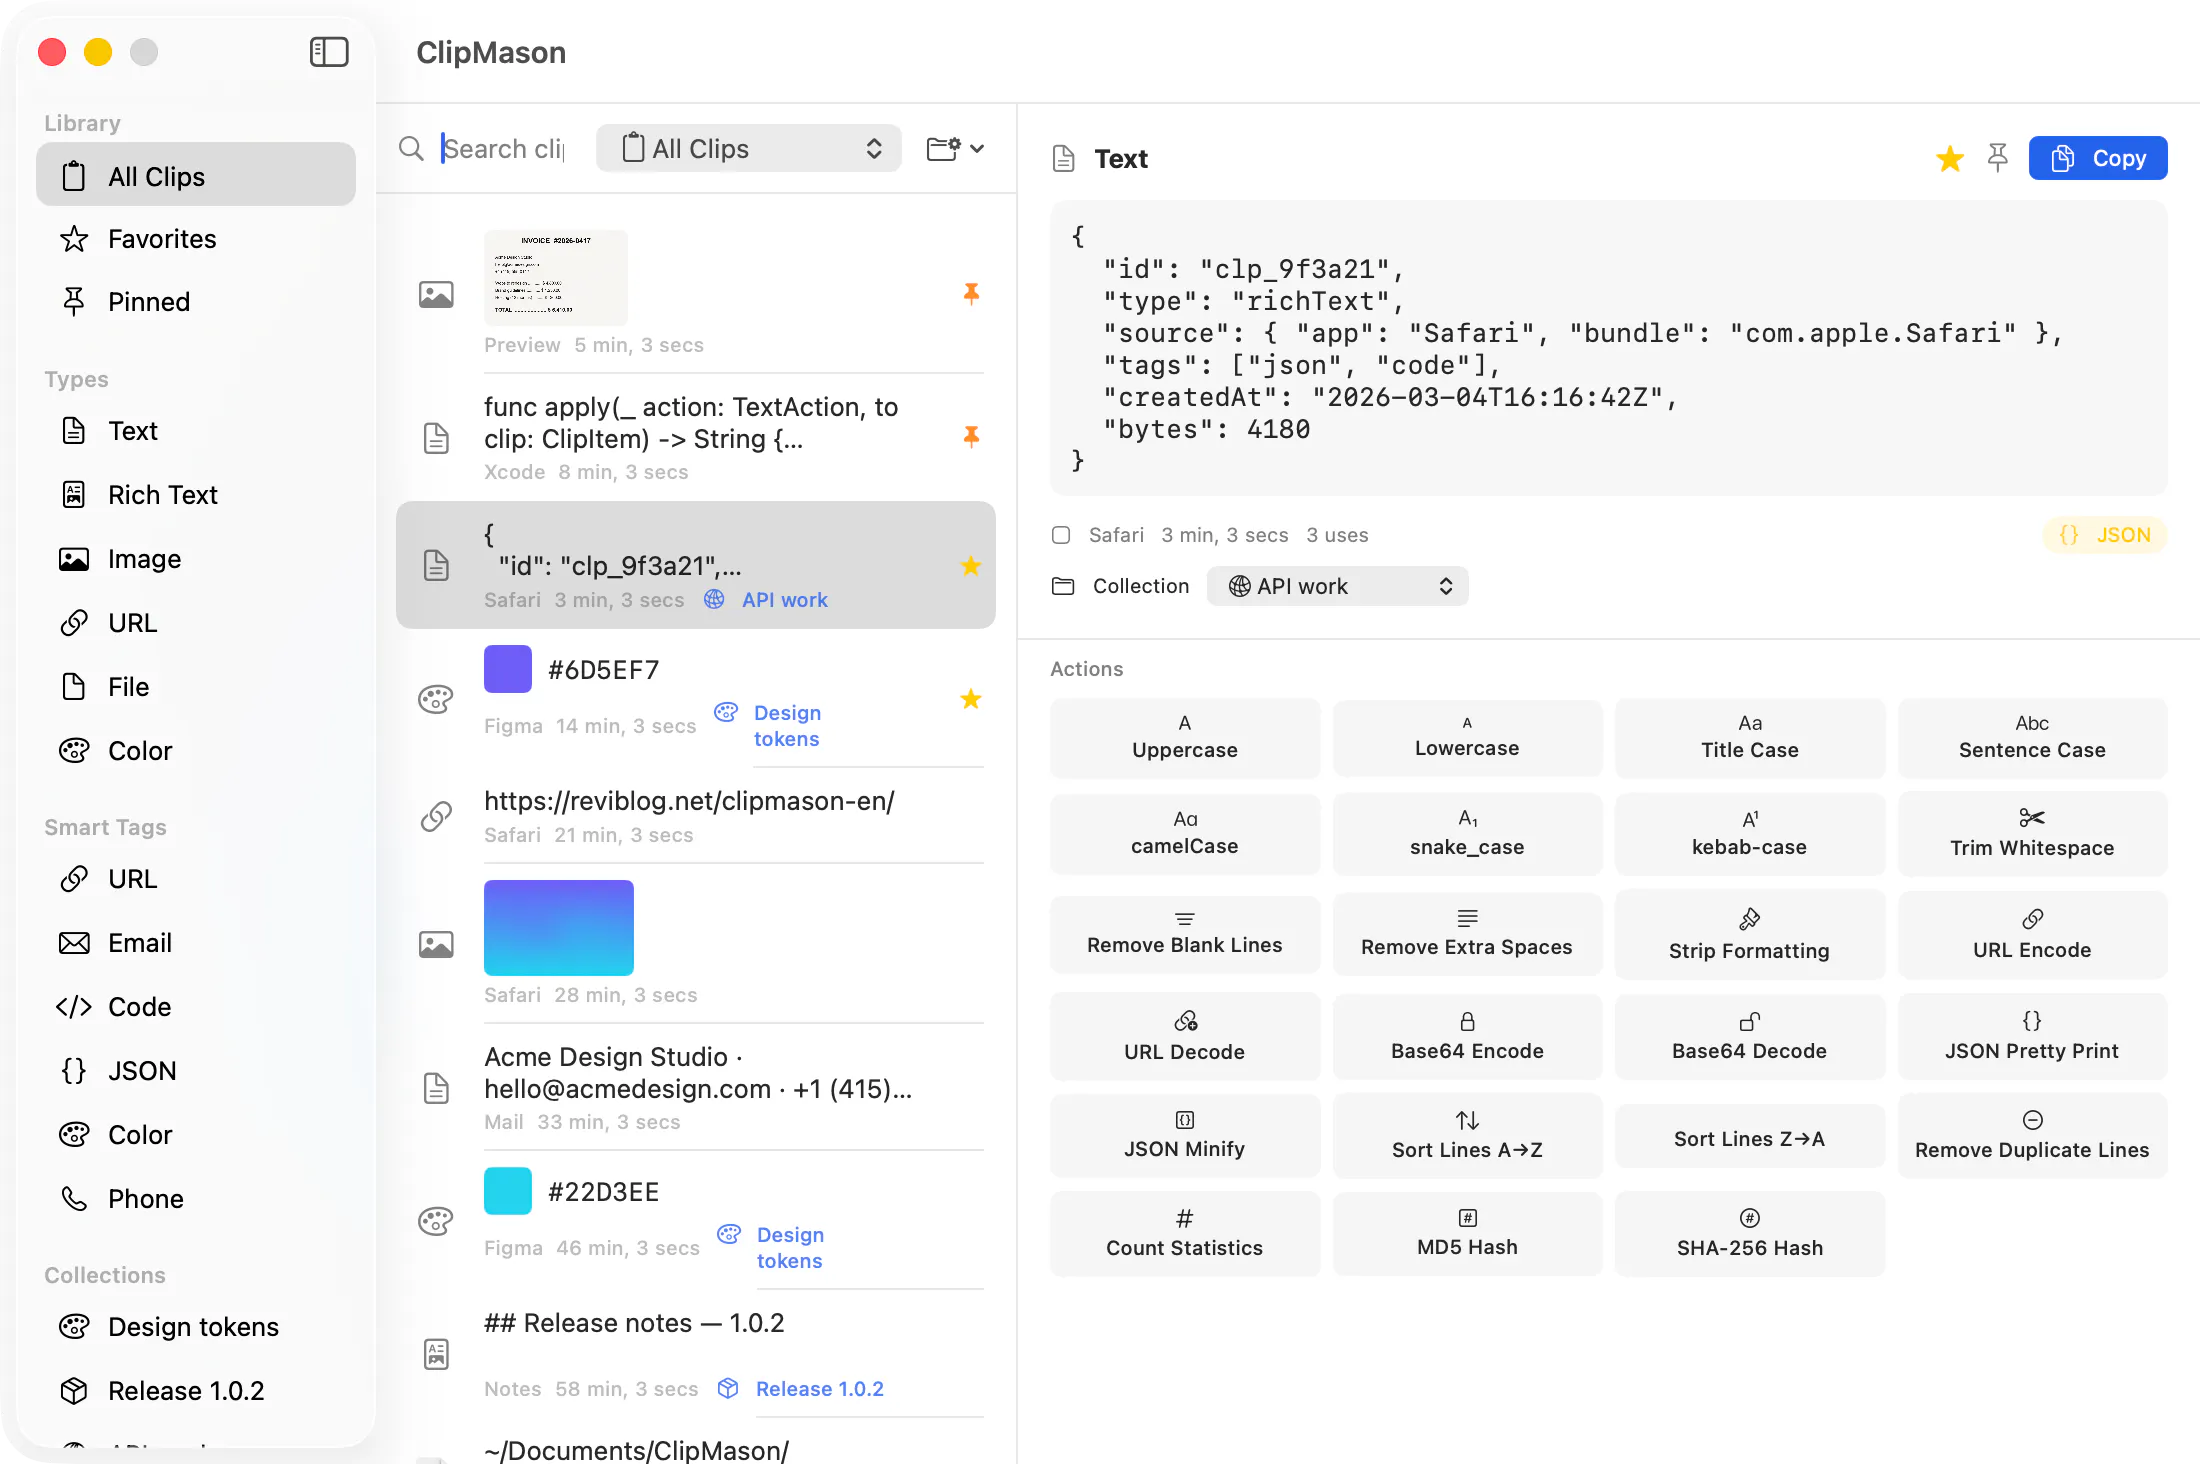Click the Count Statistics hash icon
Image resolution: width=2200 pixels, height=1464 pixels.
[1185, 1218]
